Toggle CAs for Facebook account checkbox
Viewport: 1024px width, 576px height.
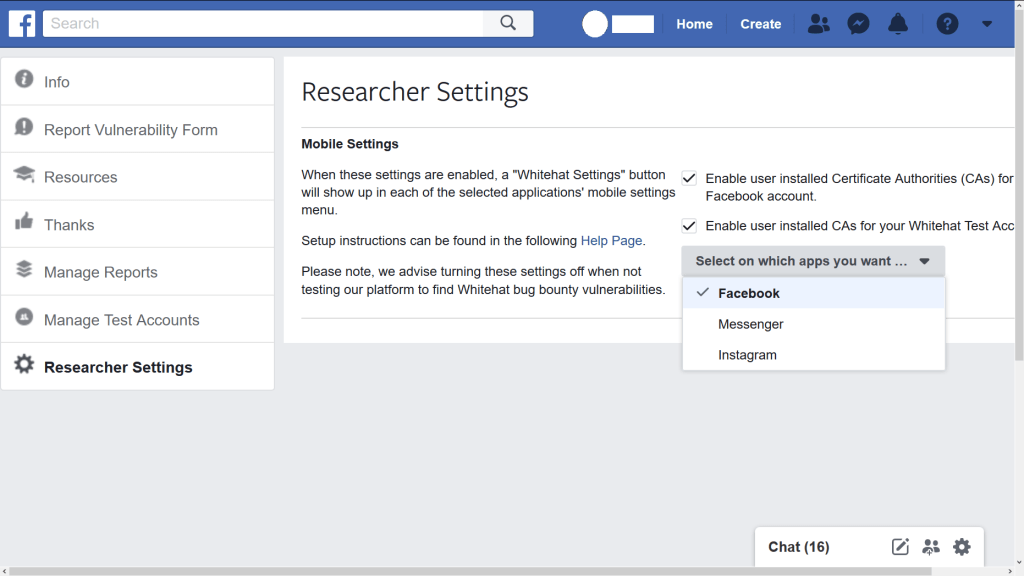[x=689, y=178]
